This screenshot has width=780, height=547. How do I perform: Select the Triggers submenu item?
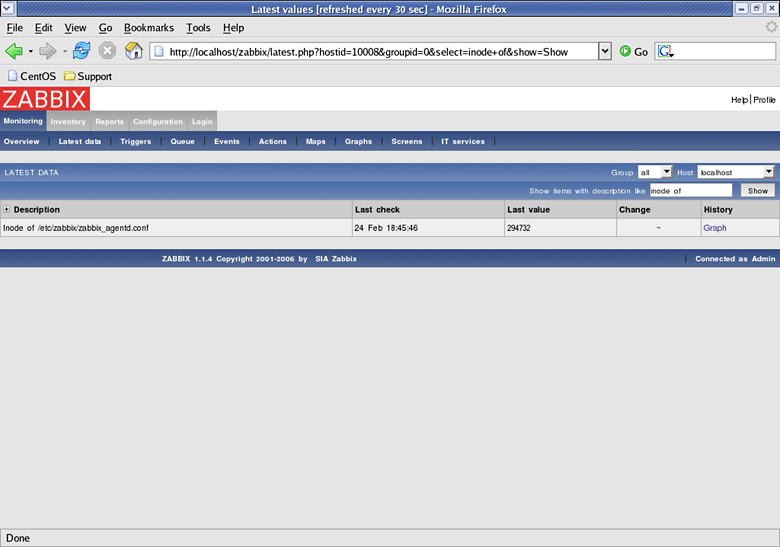click(135, 142)
